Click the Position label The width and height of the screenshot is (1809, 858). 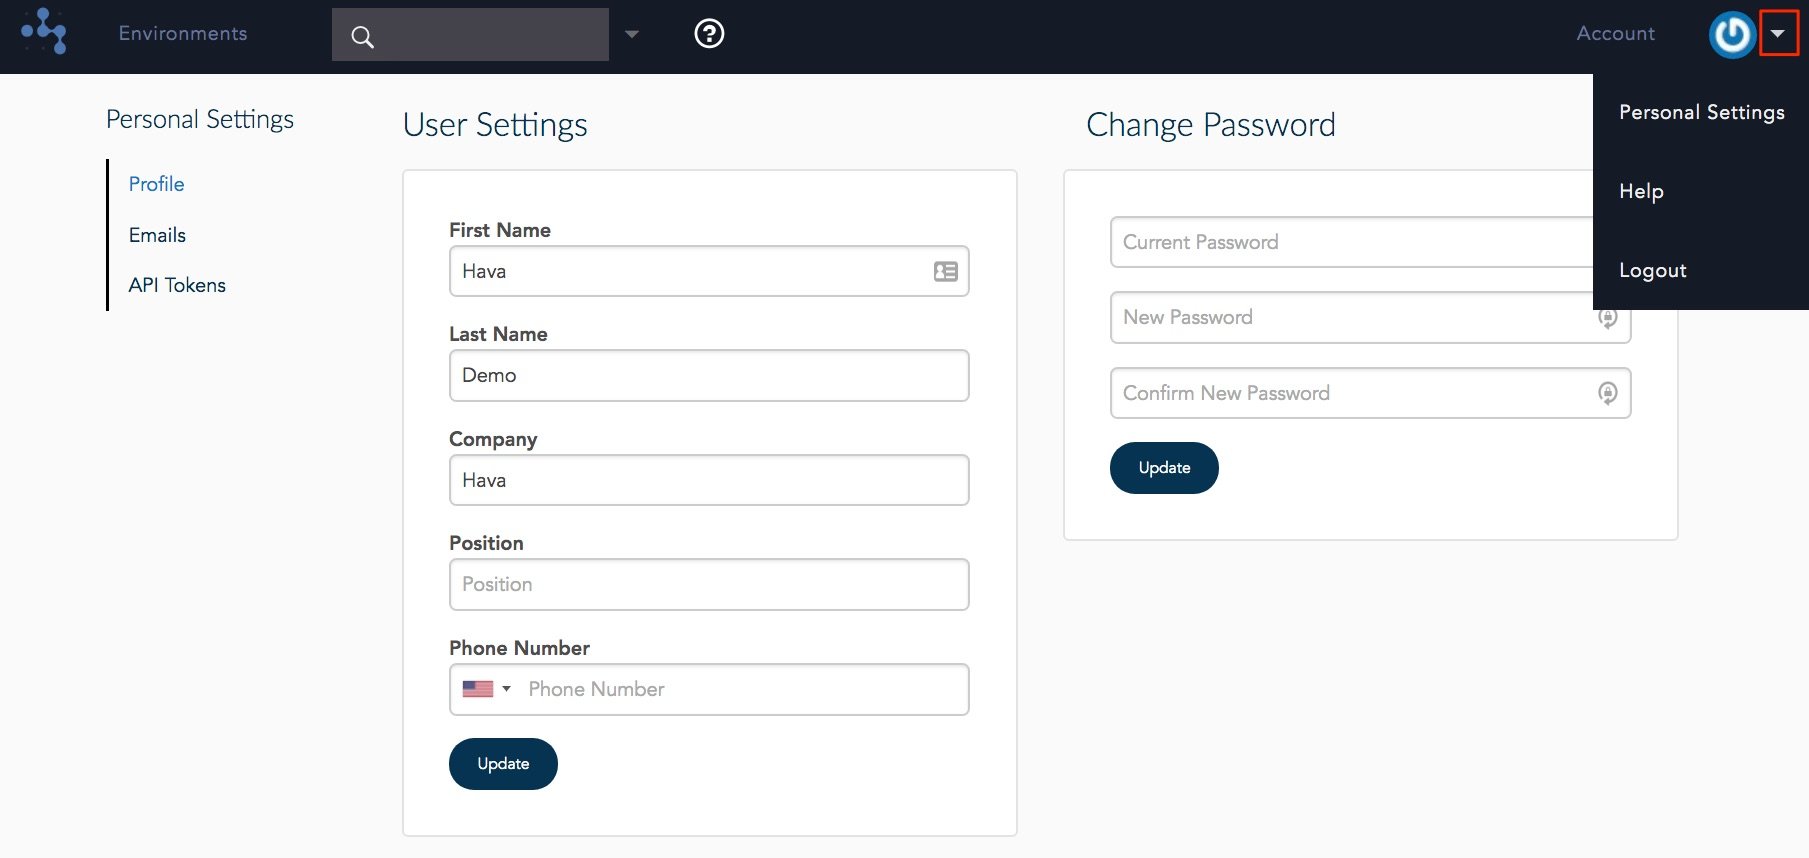coord(486,543)
